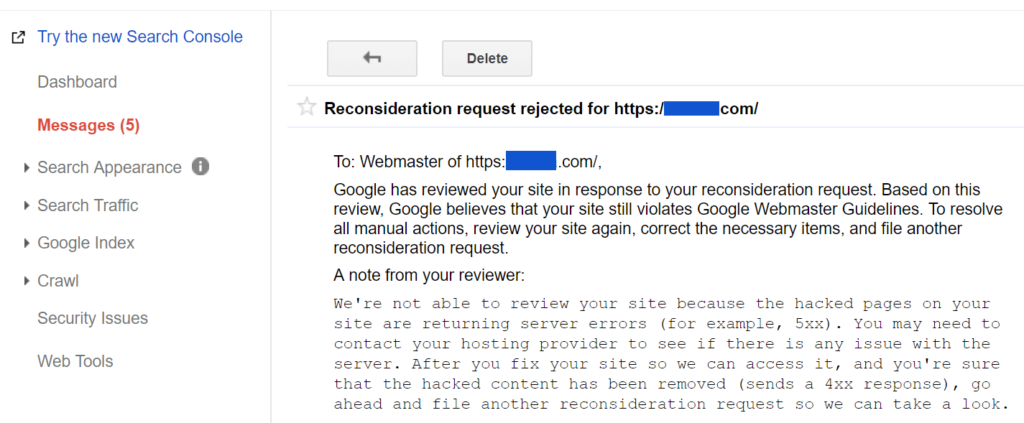Expand the Search Appearance arrow

pos(26,168)
